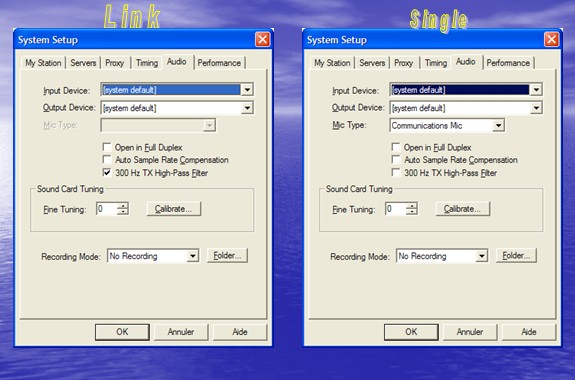575x380 pixels.
Task: Select Servers tab in right dialog
Action: click(372, 63)
